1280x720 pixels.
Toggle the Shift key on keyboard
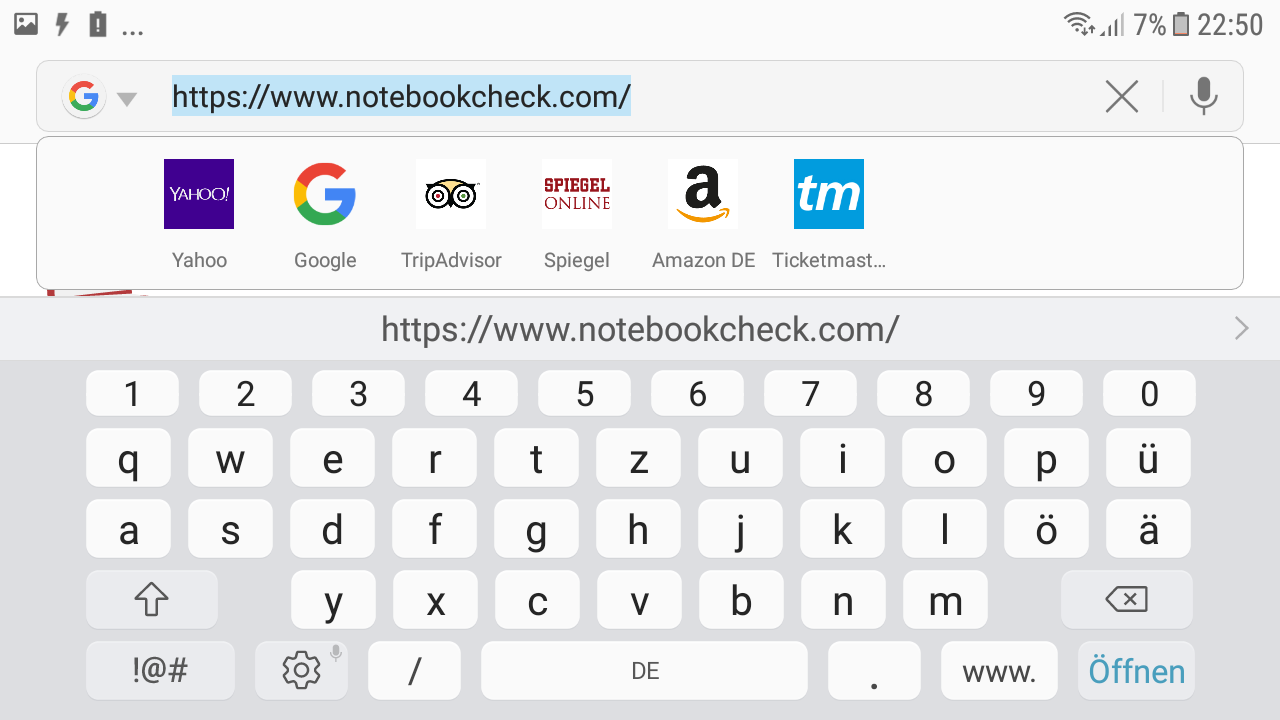[151, 600]
